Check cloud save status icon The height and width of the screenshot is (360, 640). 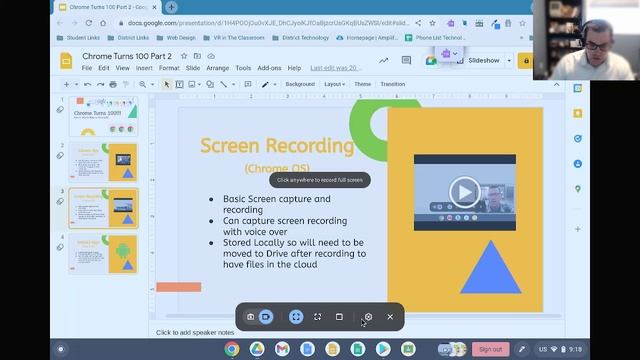pyautogui.click(x=211, y=56)
